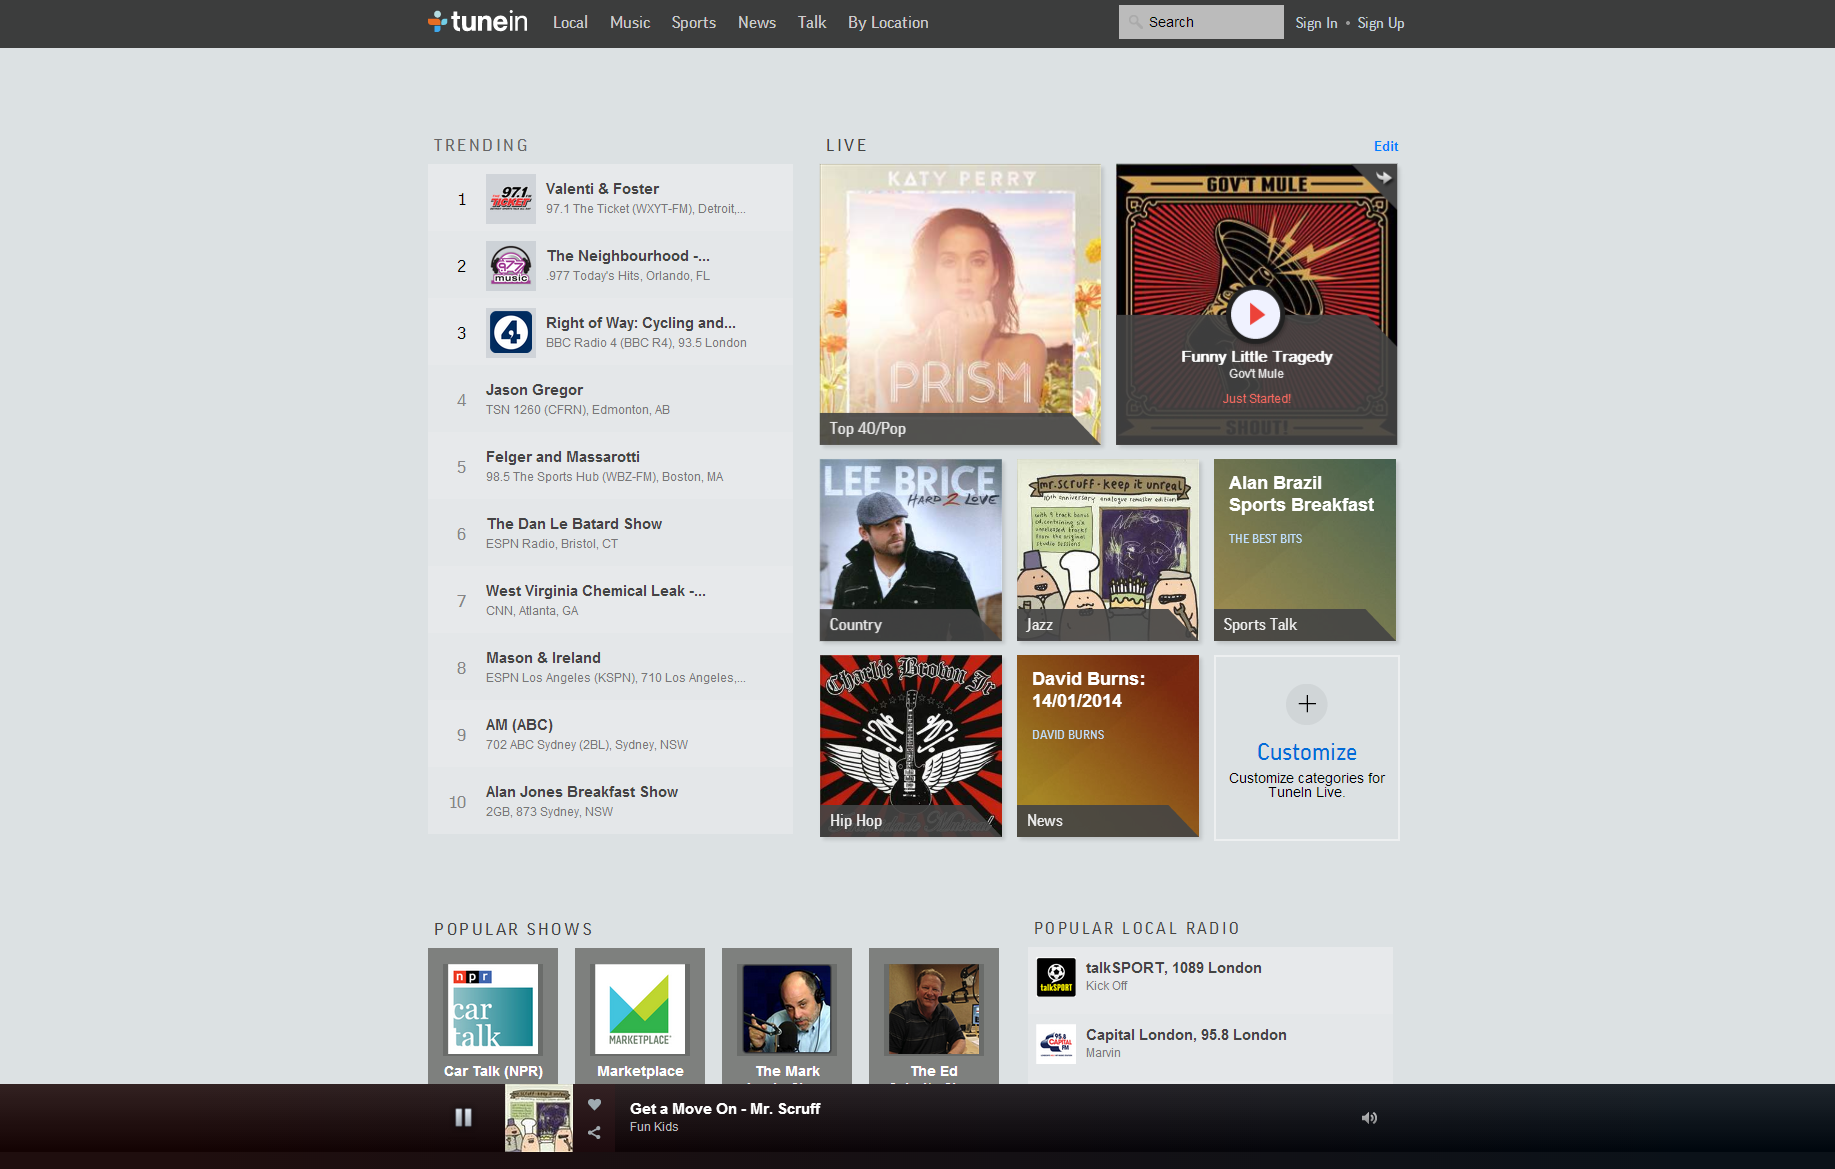Screen dimensions: 1835x1169
Task: Click the plus icon to customize categories
Action: [1306, 704]
